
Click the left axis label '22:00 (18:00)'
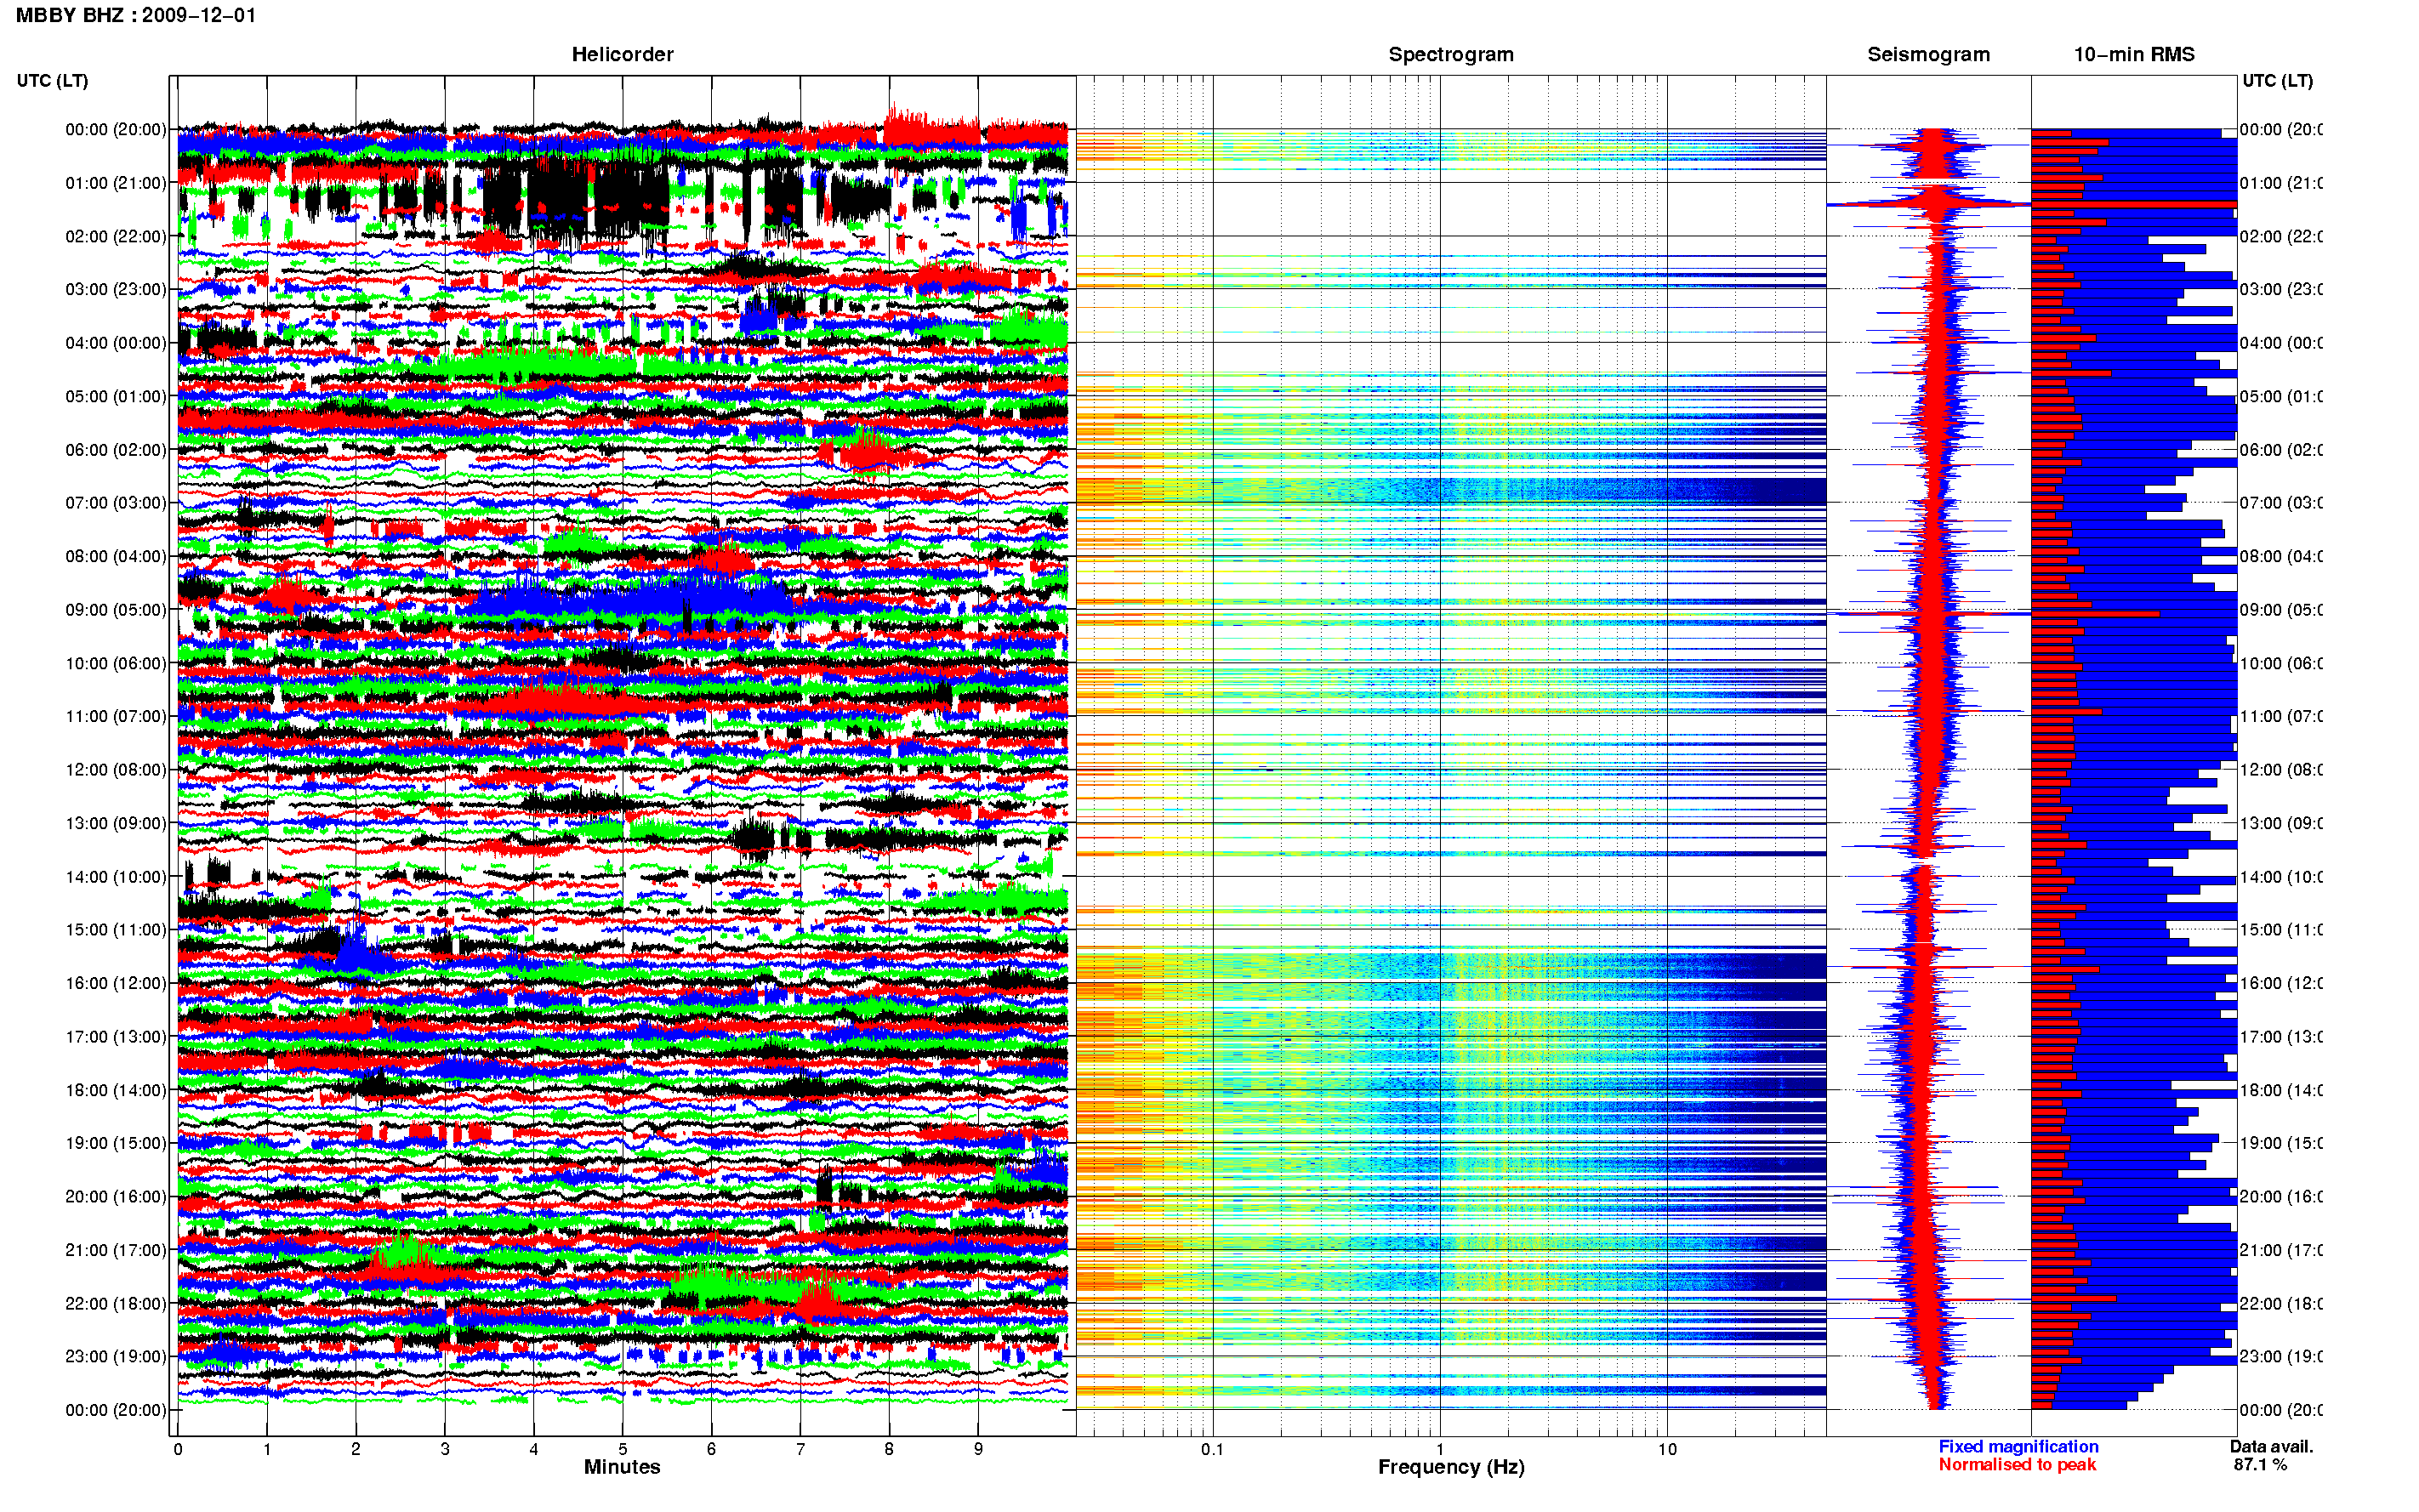[x=116, y=1304]
